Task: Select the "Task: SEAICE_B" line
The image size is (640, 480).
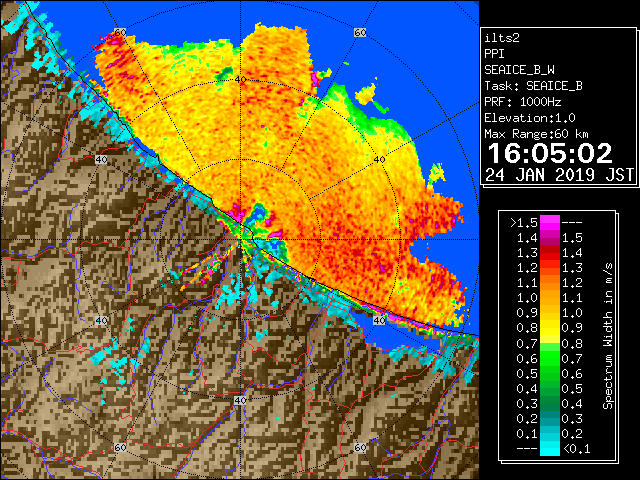Action: coord(533,86)
